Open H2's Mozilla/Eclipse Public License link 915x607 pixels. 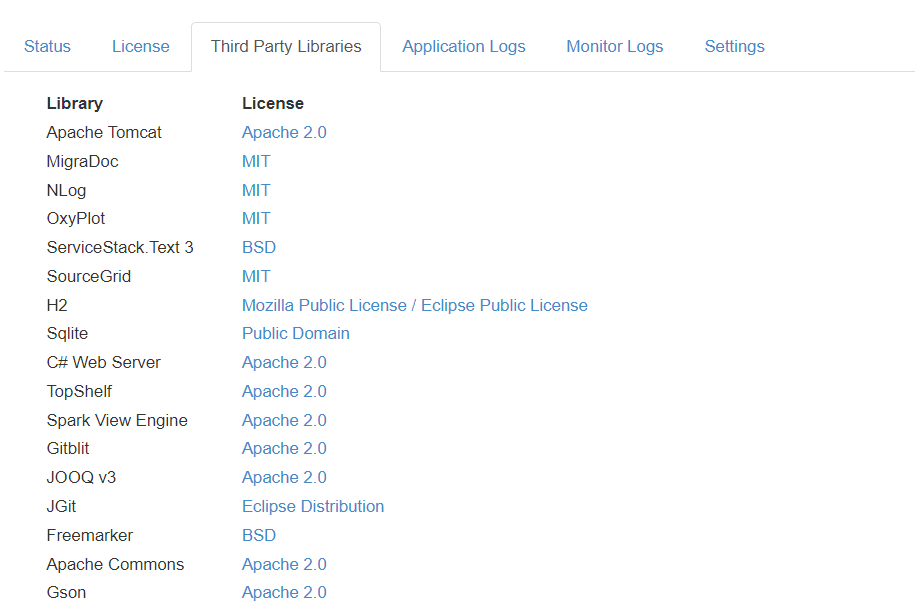[414, 305]
